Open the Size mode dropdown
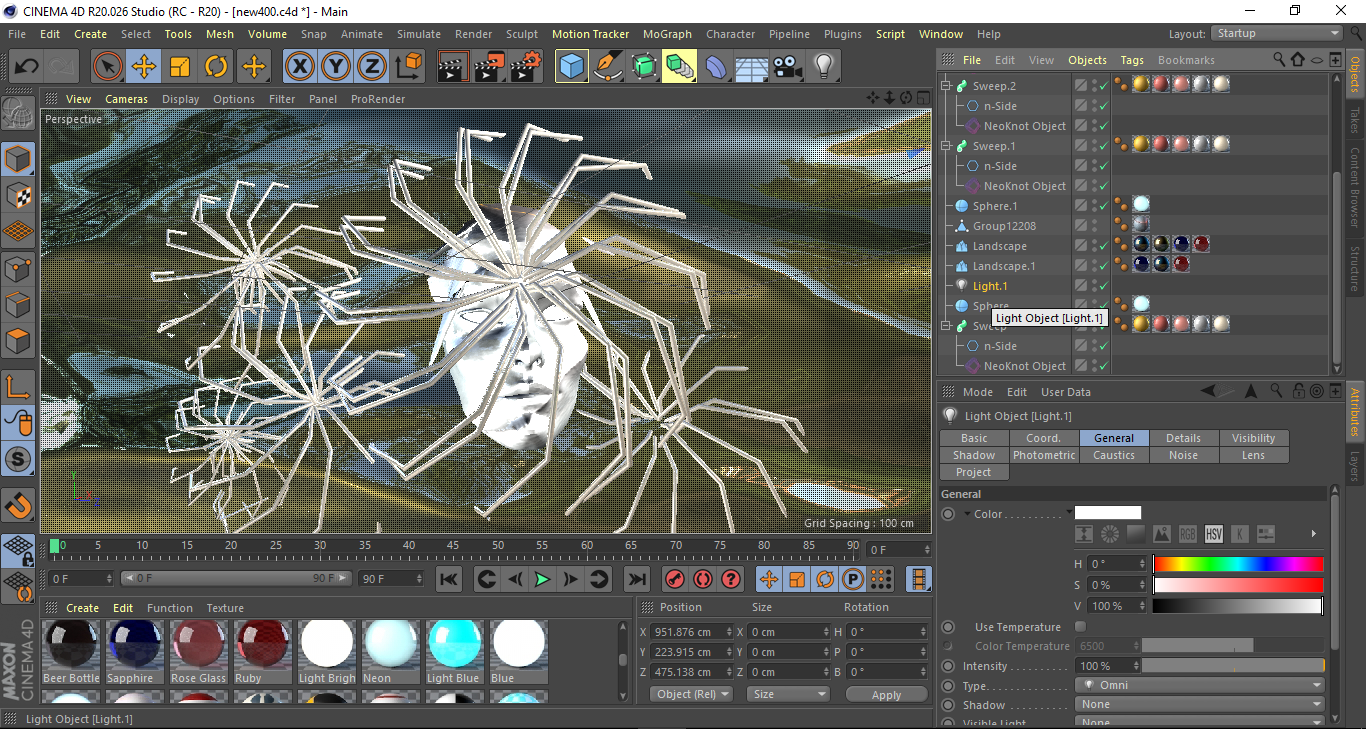 point(790,694)
